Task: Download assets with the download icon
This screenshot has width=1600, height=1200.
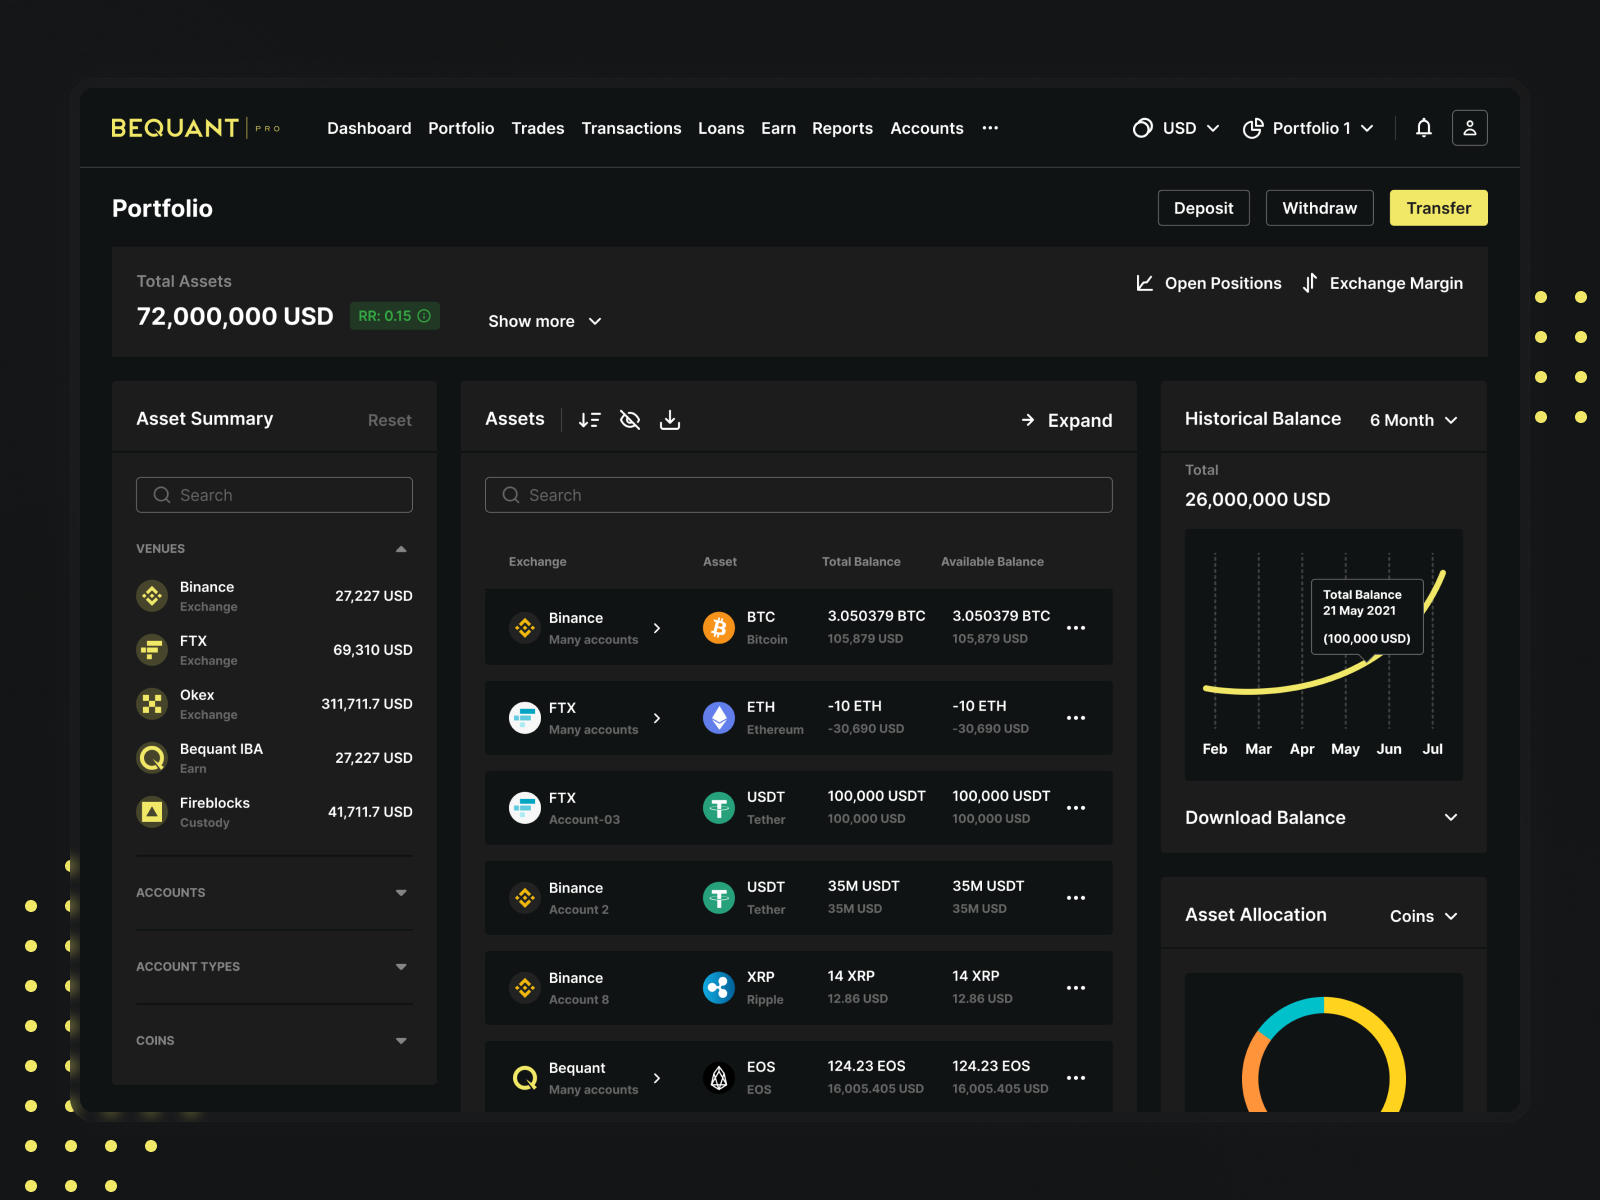Action: pyautogui.click(x=670, y=420)
